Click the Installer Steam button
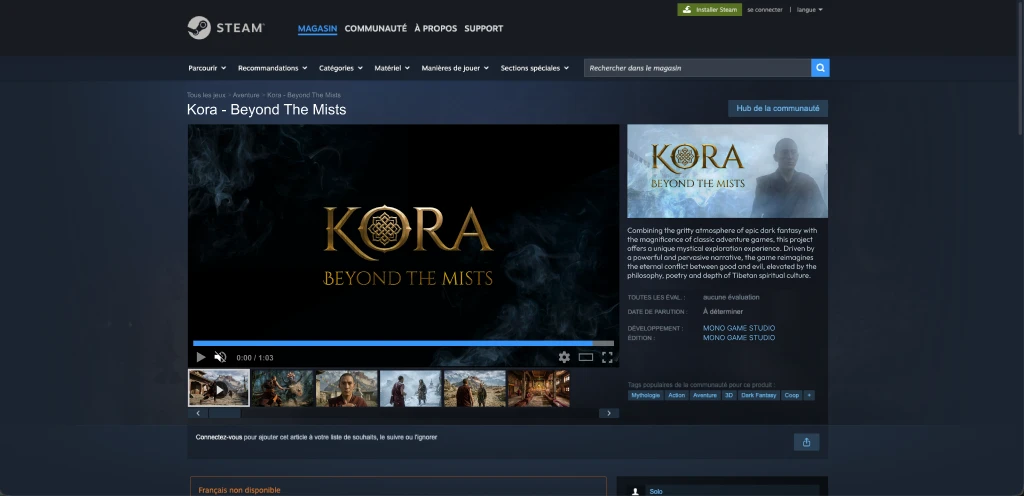The width and height of the screenshot is (1024, 496). point(710,10)
